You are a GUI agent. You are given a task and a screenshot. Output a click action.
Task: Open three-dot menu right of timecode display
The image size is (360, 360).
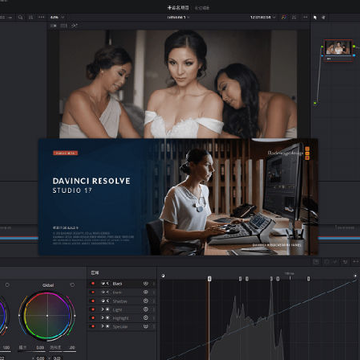click(304, 17)
